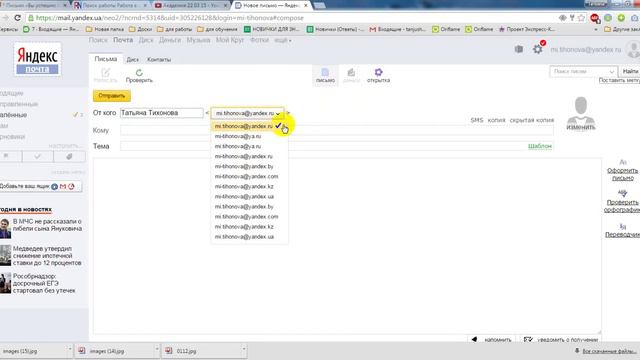Click the Переводчик translator icon
This screenshot has width=640, height=360.
[622, 226]
